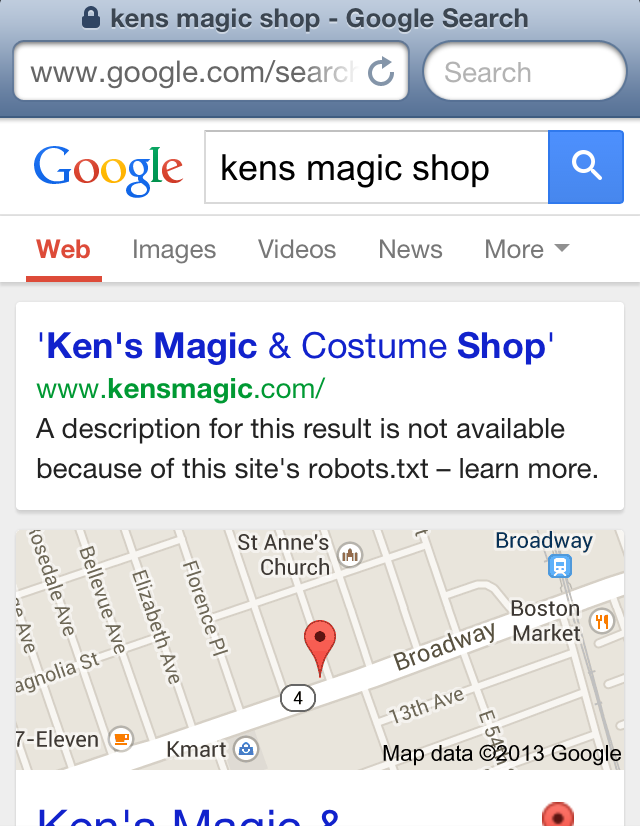Tap the Kmart shopping icon
Screen dimensions: 640x826
[245, 749]
